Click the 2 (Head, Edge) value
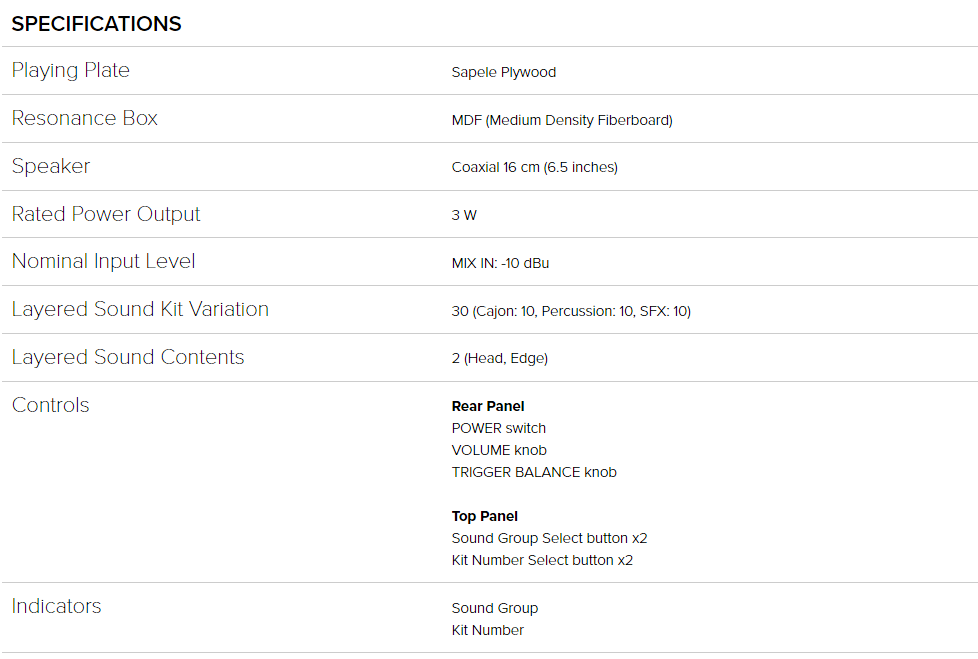978x659 pixels. click(x=499, y=359)
